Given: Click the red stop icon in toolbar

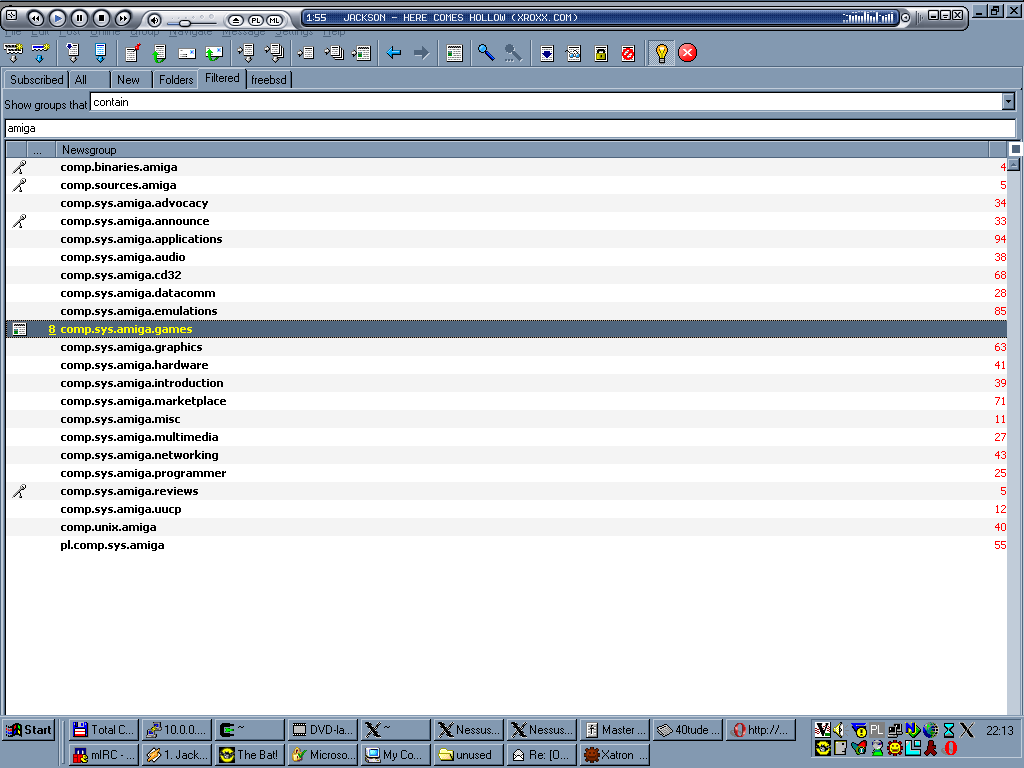Looking at the screenshot, I should click(x=687, y=53).
